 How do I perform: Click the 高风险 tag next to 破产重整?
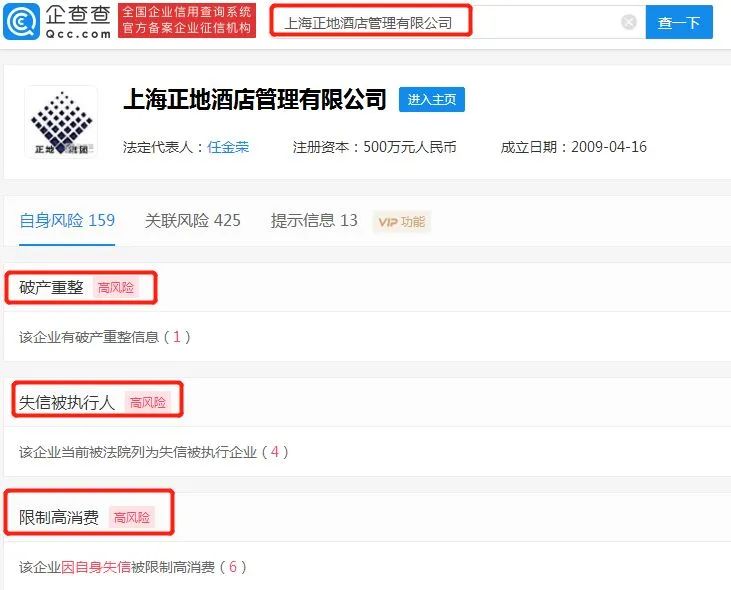point(116,288)
